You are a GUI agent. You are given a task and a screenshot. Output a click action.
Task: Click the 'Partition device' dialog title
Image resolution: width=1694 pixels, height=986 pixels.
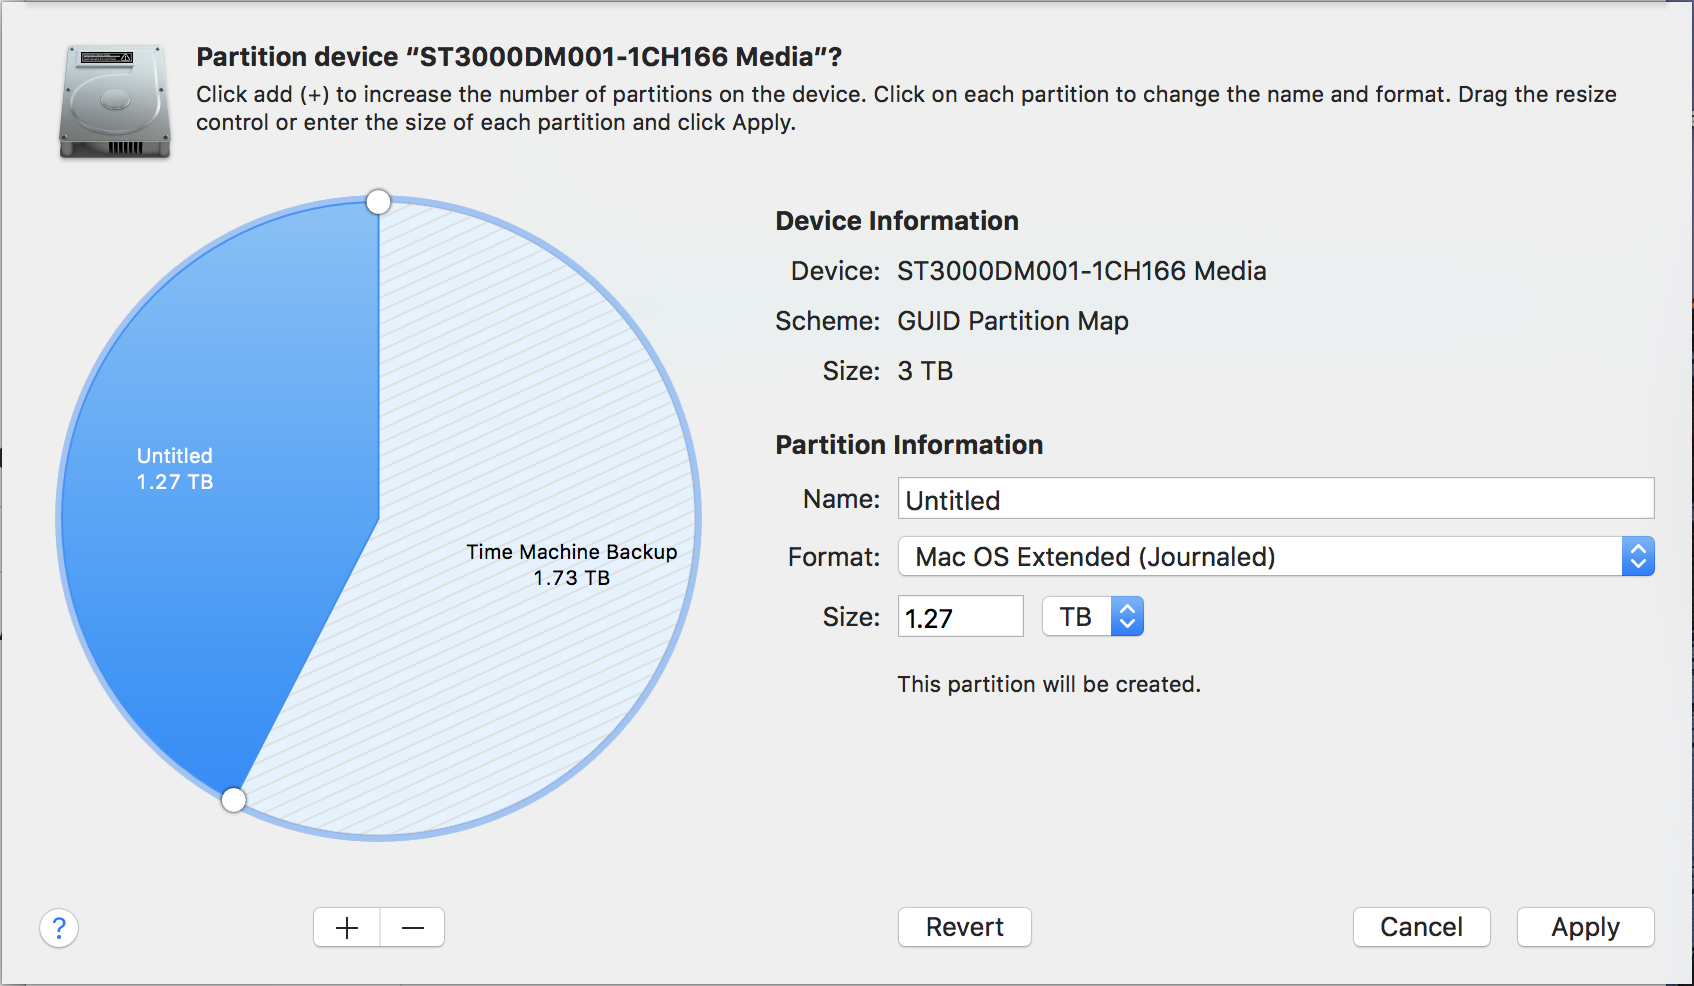(x=519, y=57)
